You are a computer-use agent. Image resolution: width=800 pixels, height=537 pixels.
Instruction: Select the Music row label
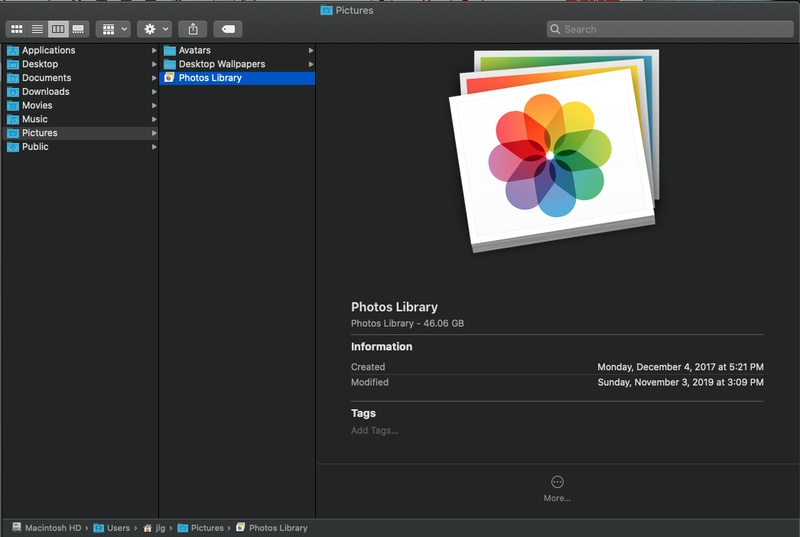point(35,119)
